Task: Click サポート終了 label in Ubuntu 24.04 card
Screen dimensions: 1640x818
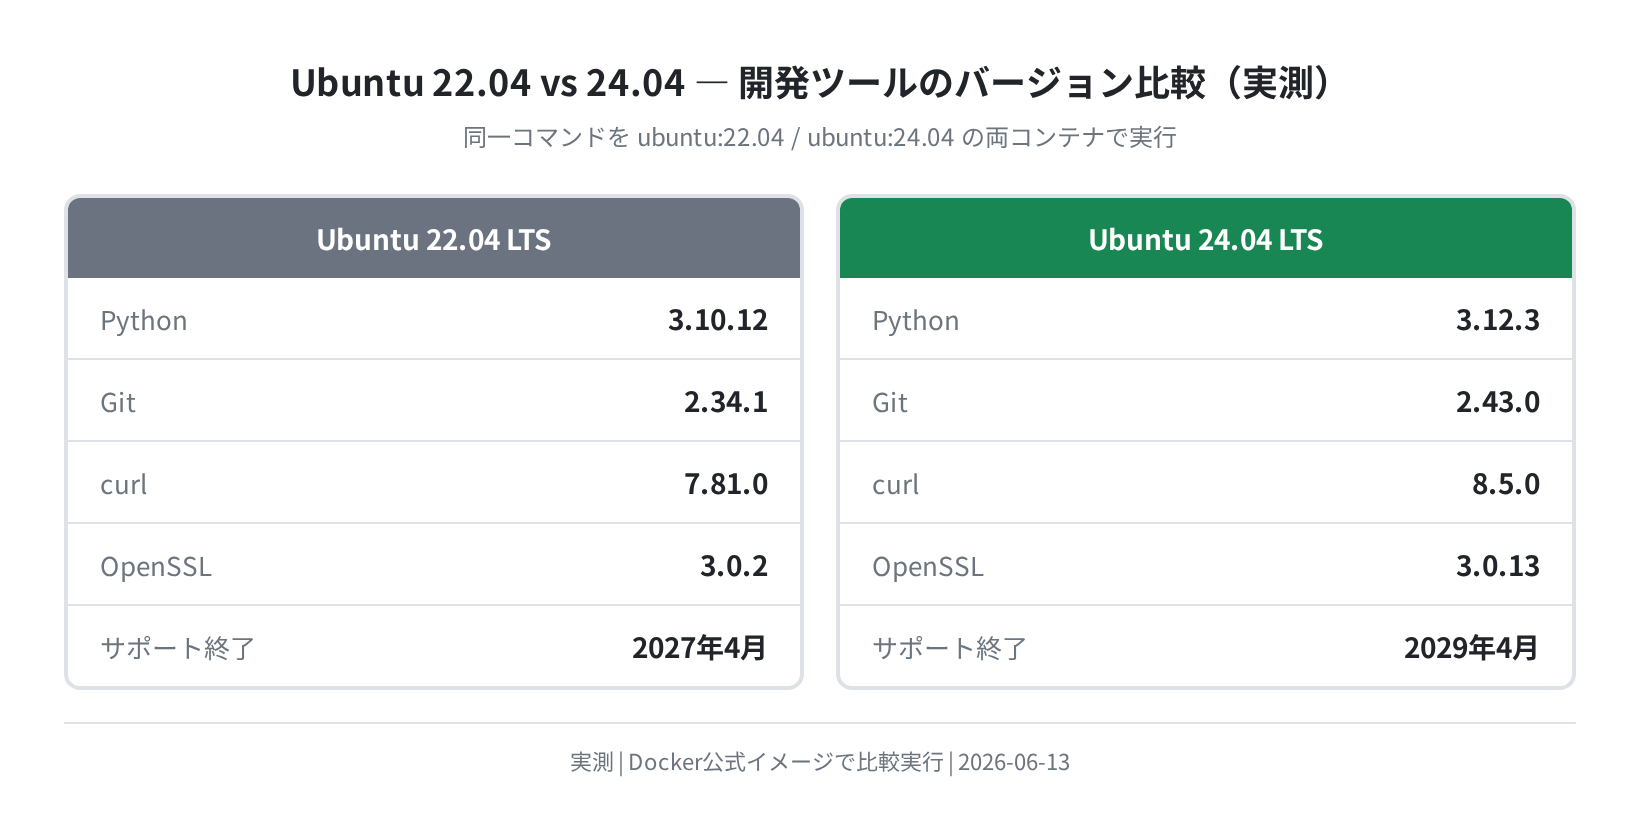Action: click(950, 648)
